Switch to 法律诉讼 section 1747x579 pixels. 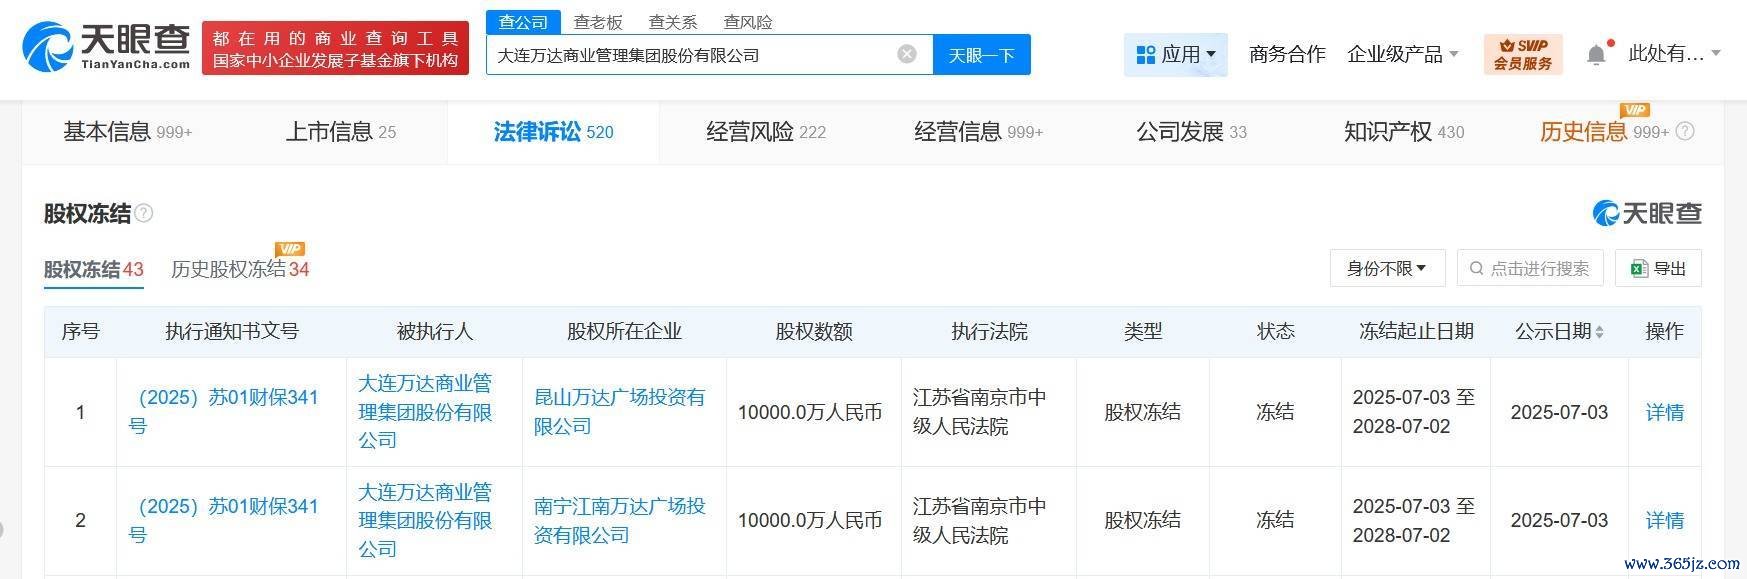pyautogui.click(x=553, y=131)
